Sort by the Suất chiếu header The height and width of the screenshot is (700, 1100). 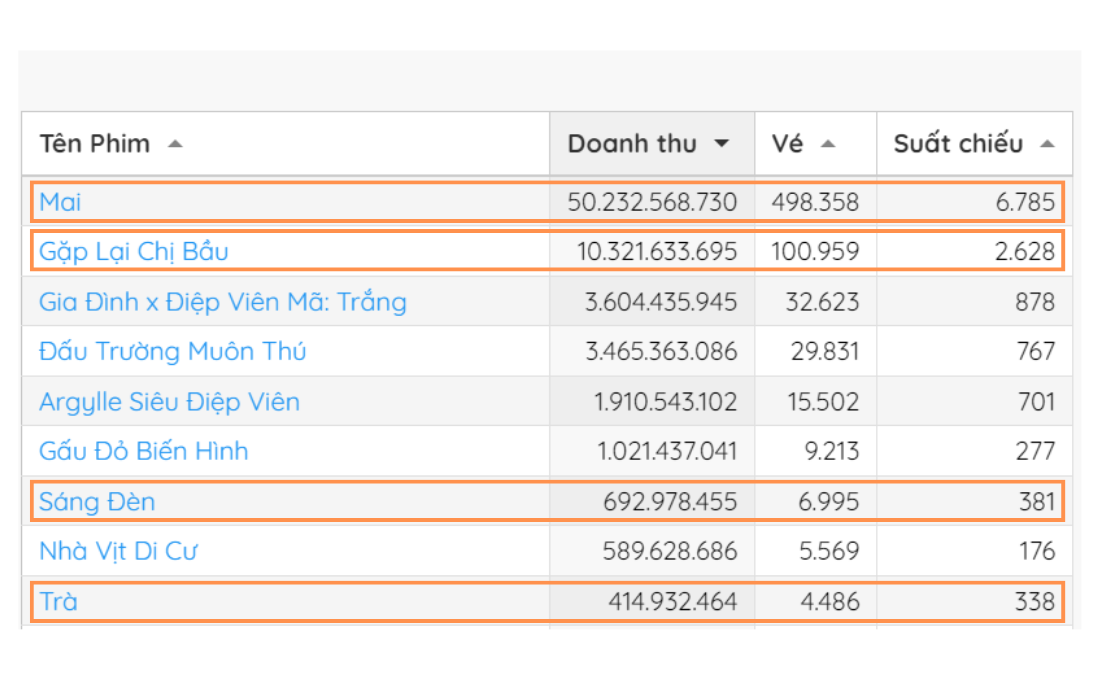(958, 144)
